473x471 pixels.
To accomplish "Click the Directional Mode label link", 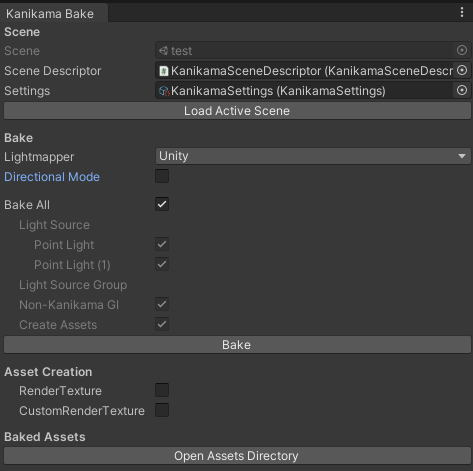I will point(52,177).
